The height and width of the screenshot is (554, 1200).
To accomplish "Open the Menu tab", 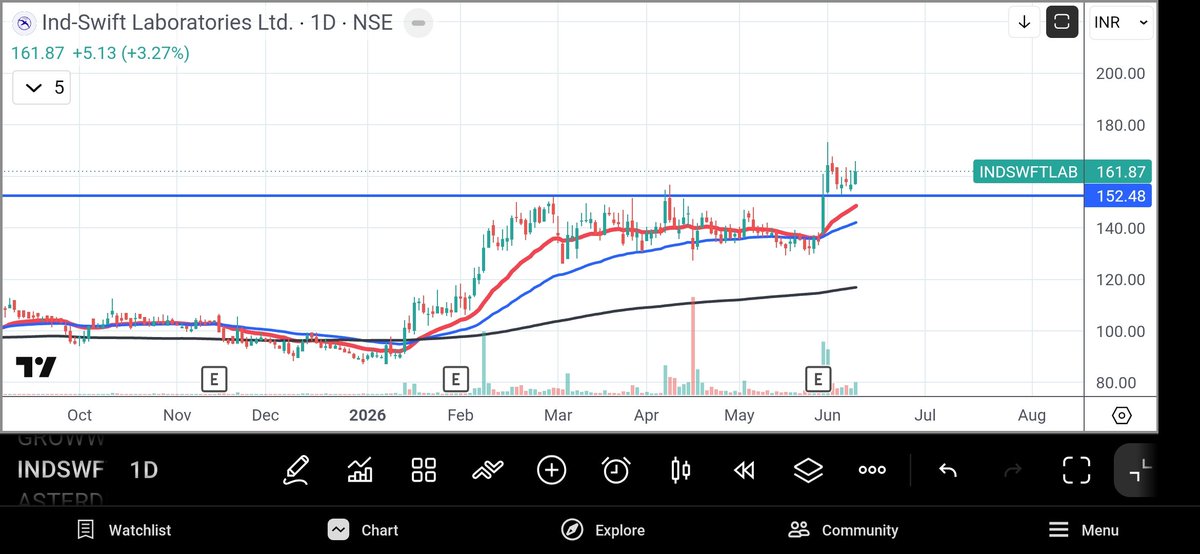I will coord(1084,530).
